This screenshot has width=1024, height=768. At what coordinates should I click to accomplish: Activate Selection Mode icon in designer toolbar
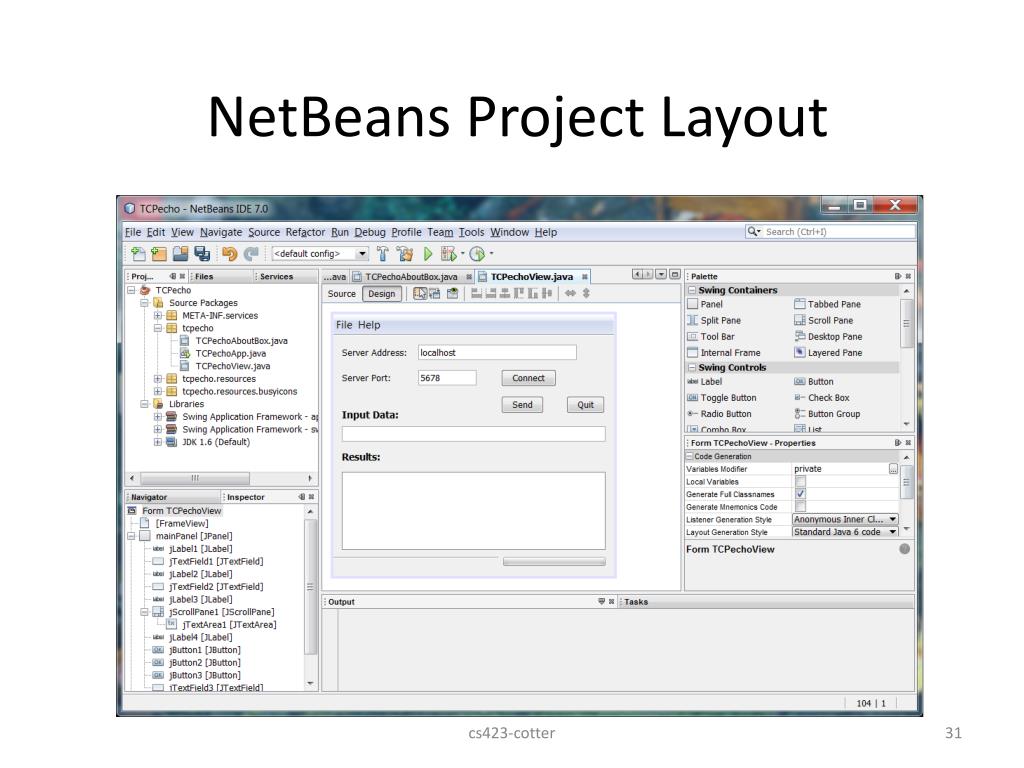tap(420, 294)
